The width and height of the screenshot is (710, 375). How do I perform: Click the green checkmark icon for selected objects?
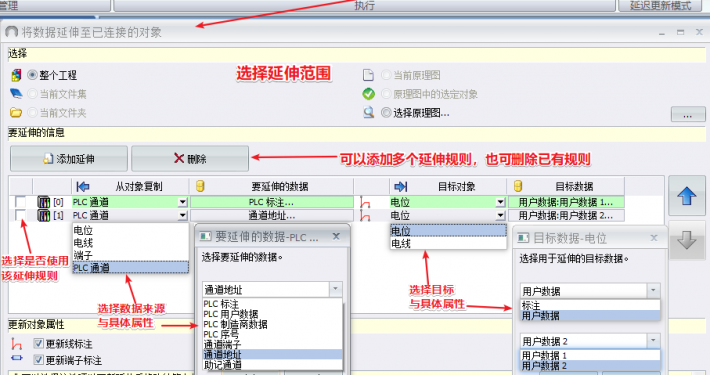369,94
